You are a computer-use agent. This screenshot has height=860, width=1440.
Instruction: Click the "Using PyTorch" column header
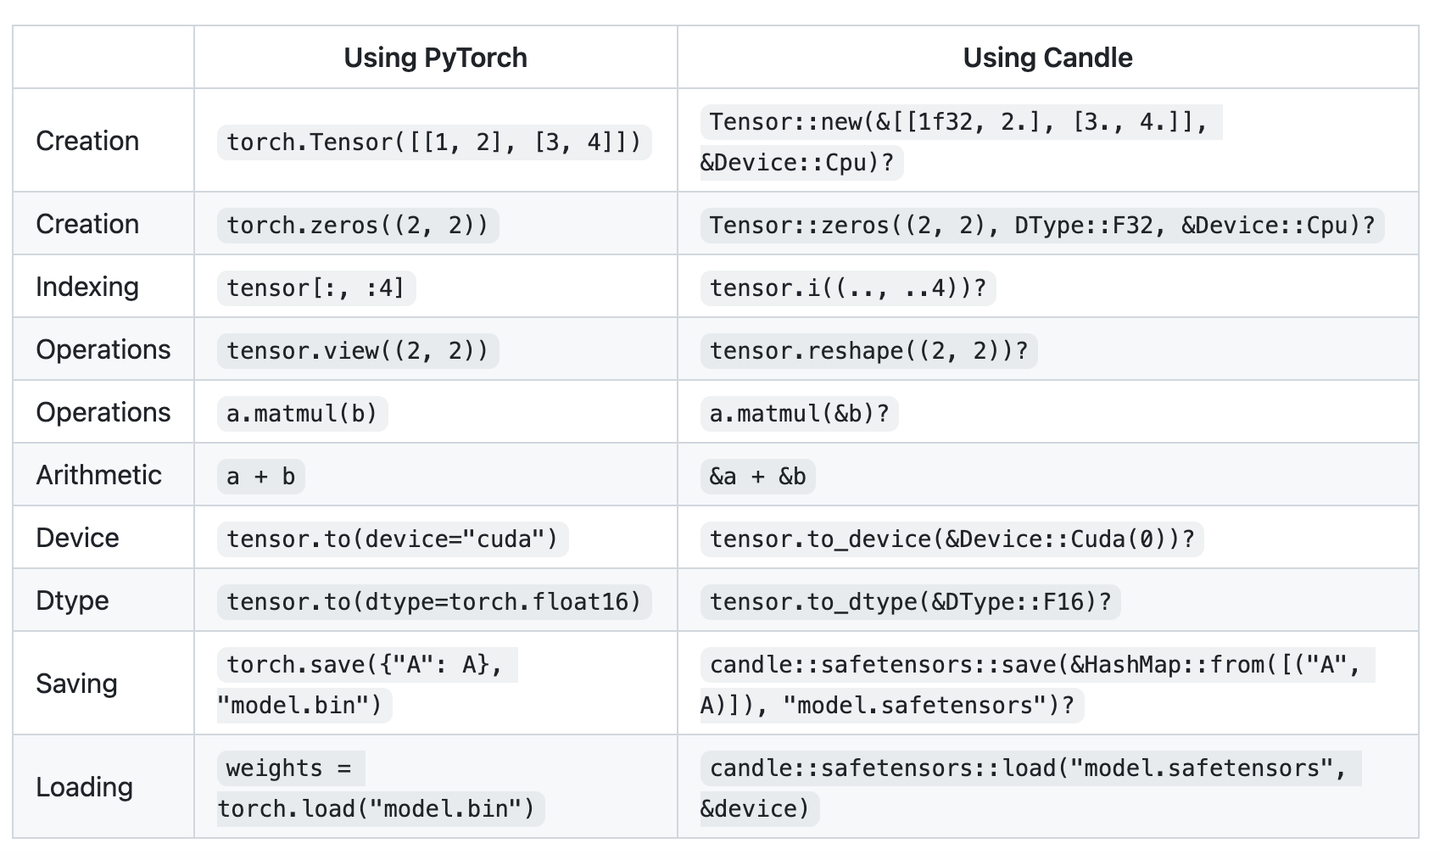[x=435, y=58]
